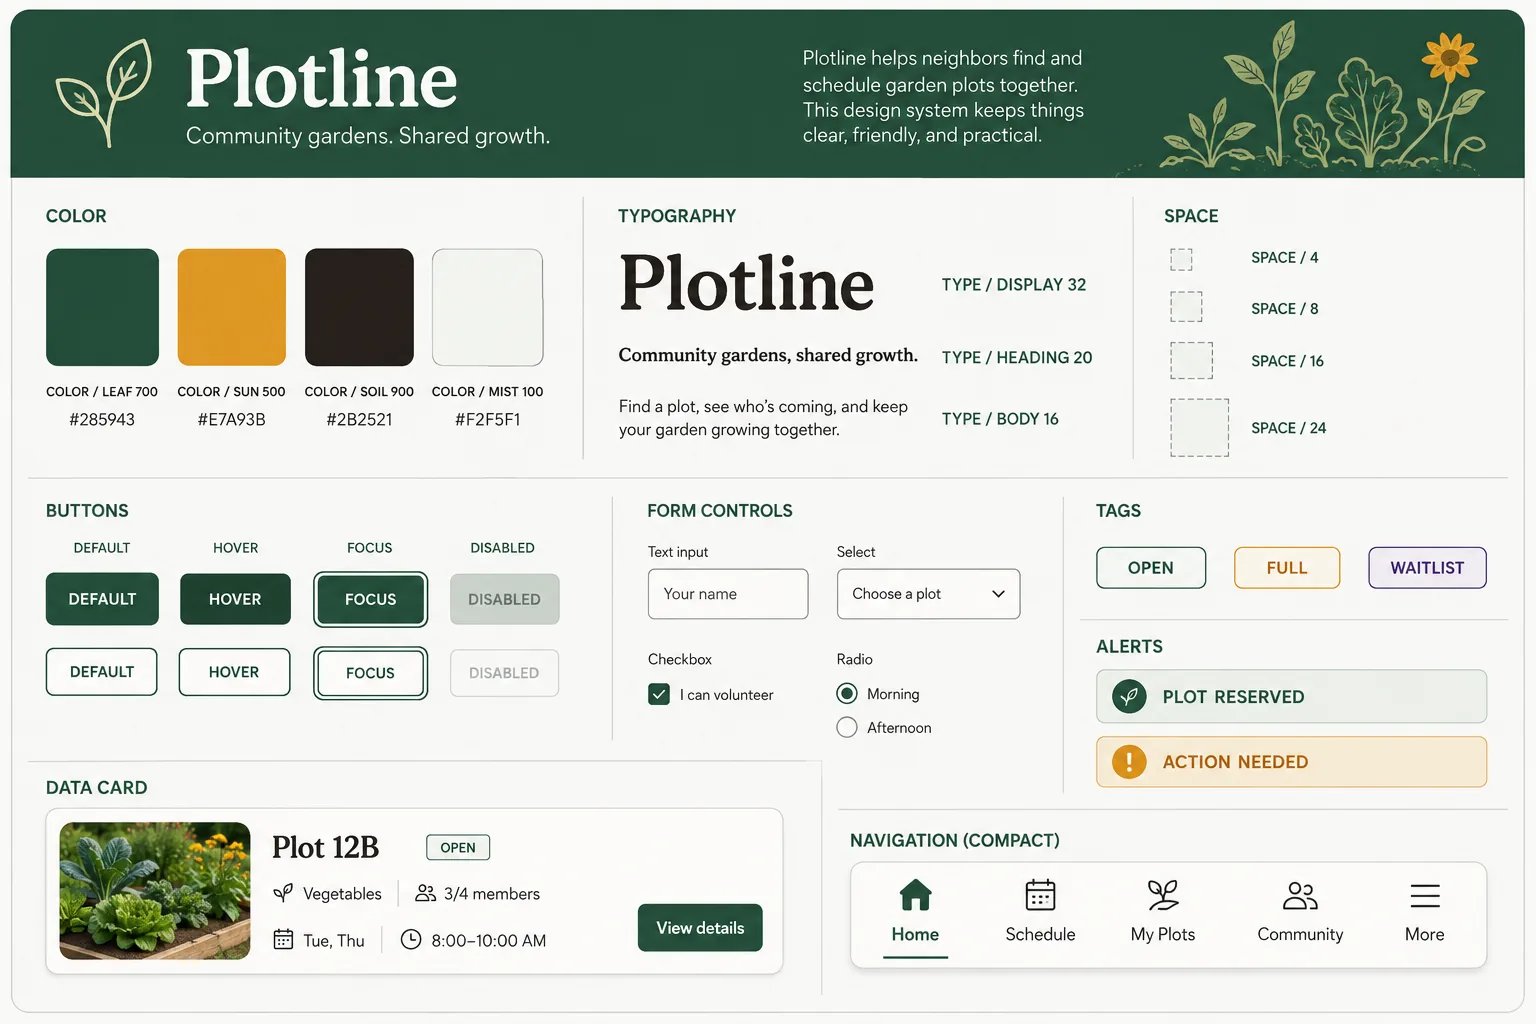Select the Sun 500 orange color swatch
Screen dimensions: 1536x1024
231,307
